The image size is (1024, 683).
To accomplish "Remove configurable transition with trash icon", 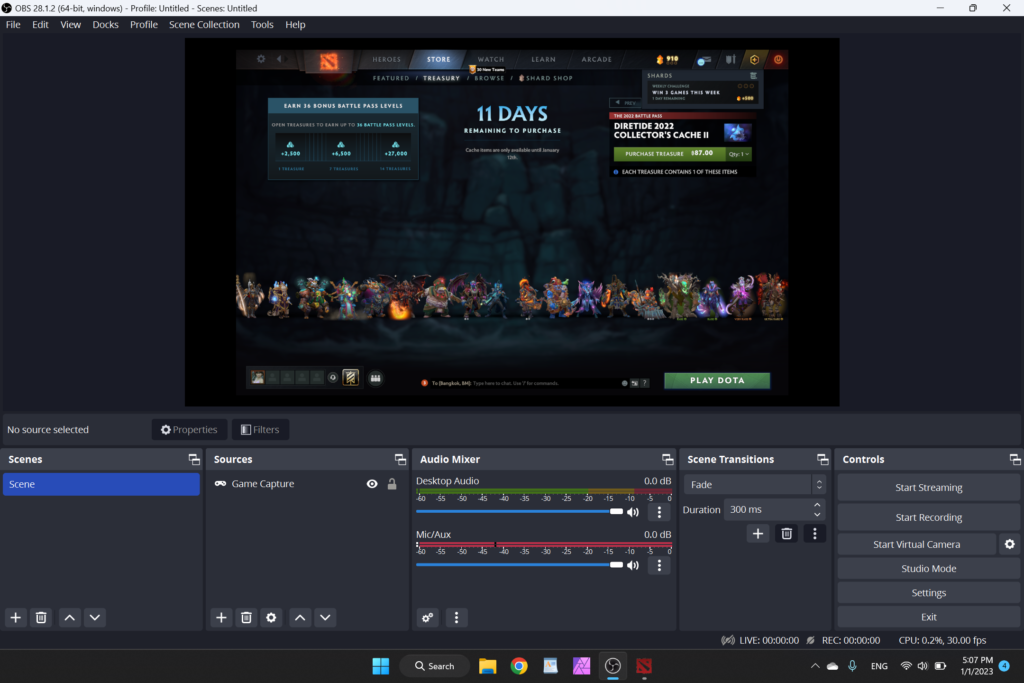I will (x=786, y=533).
